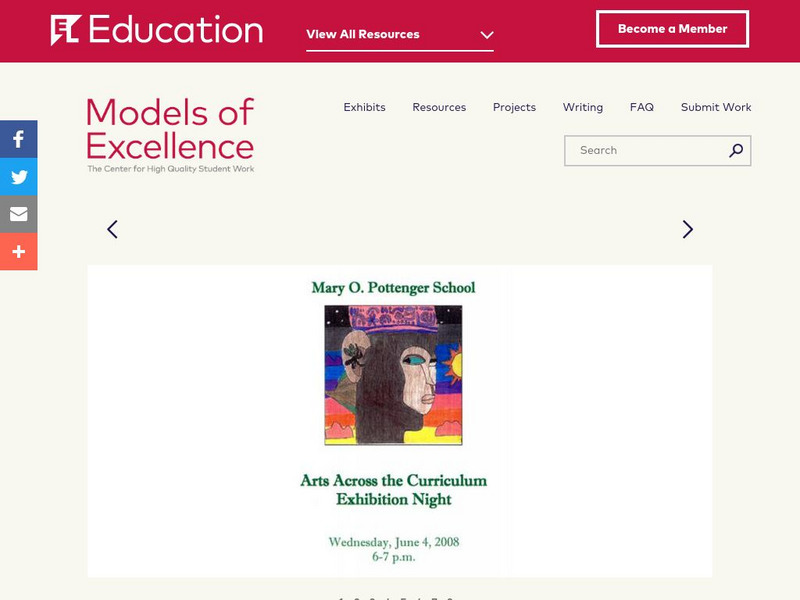Click the Mary O. Pottenger School slide image
This screenshot has width=800, height=600.
tap(399, 420)
